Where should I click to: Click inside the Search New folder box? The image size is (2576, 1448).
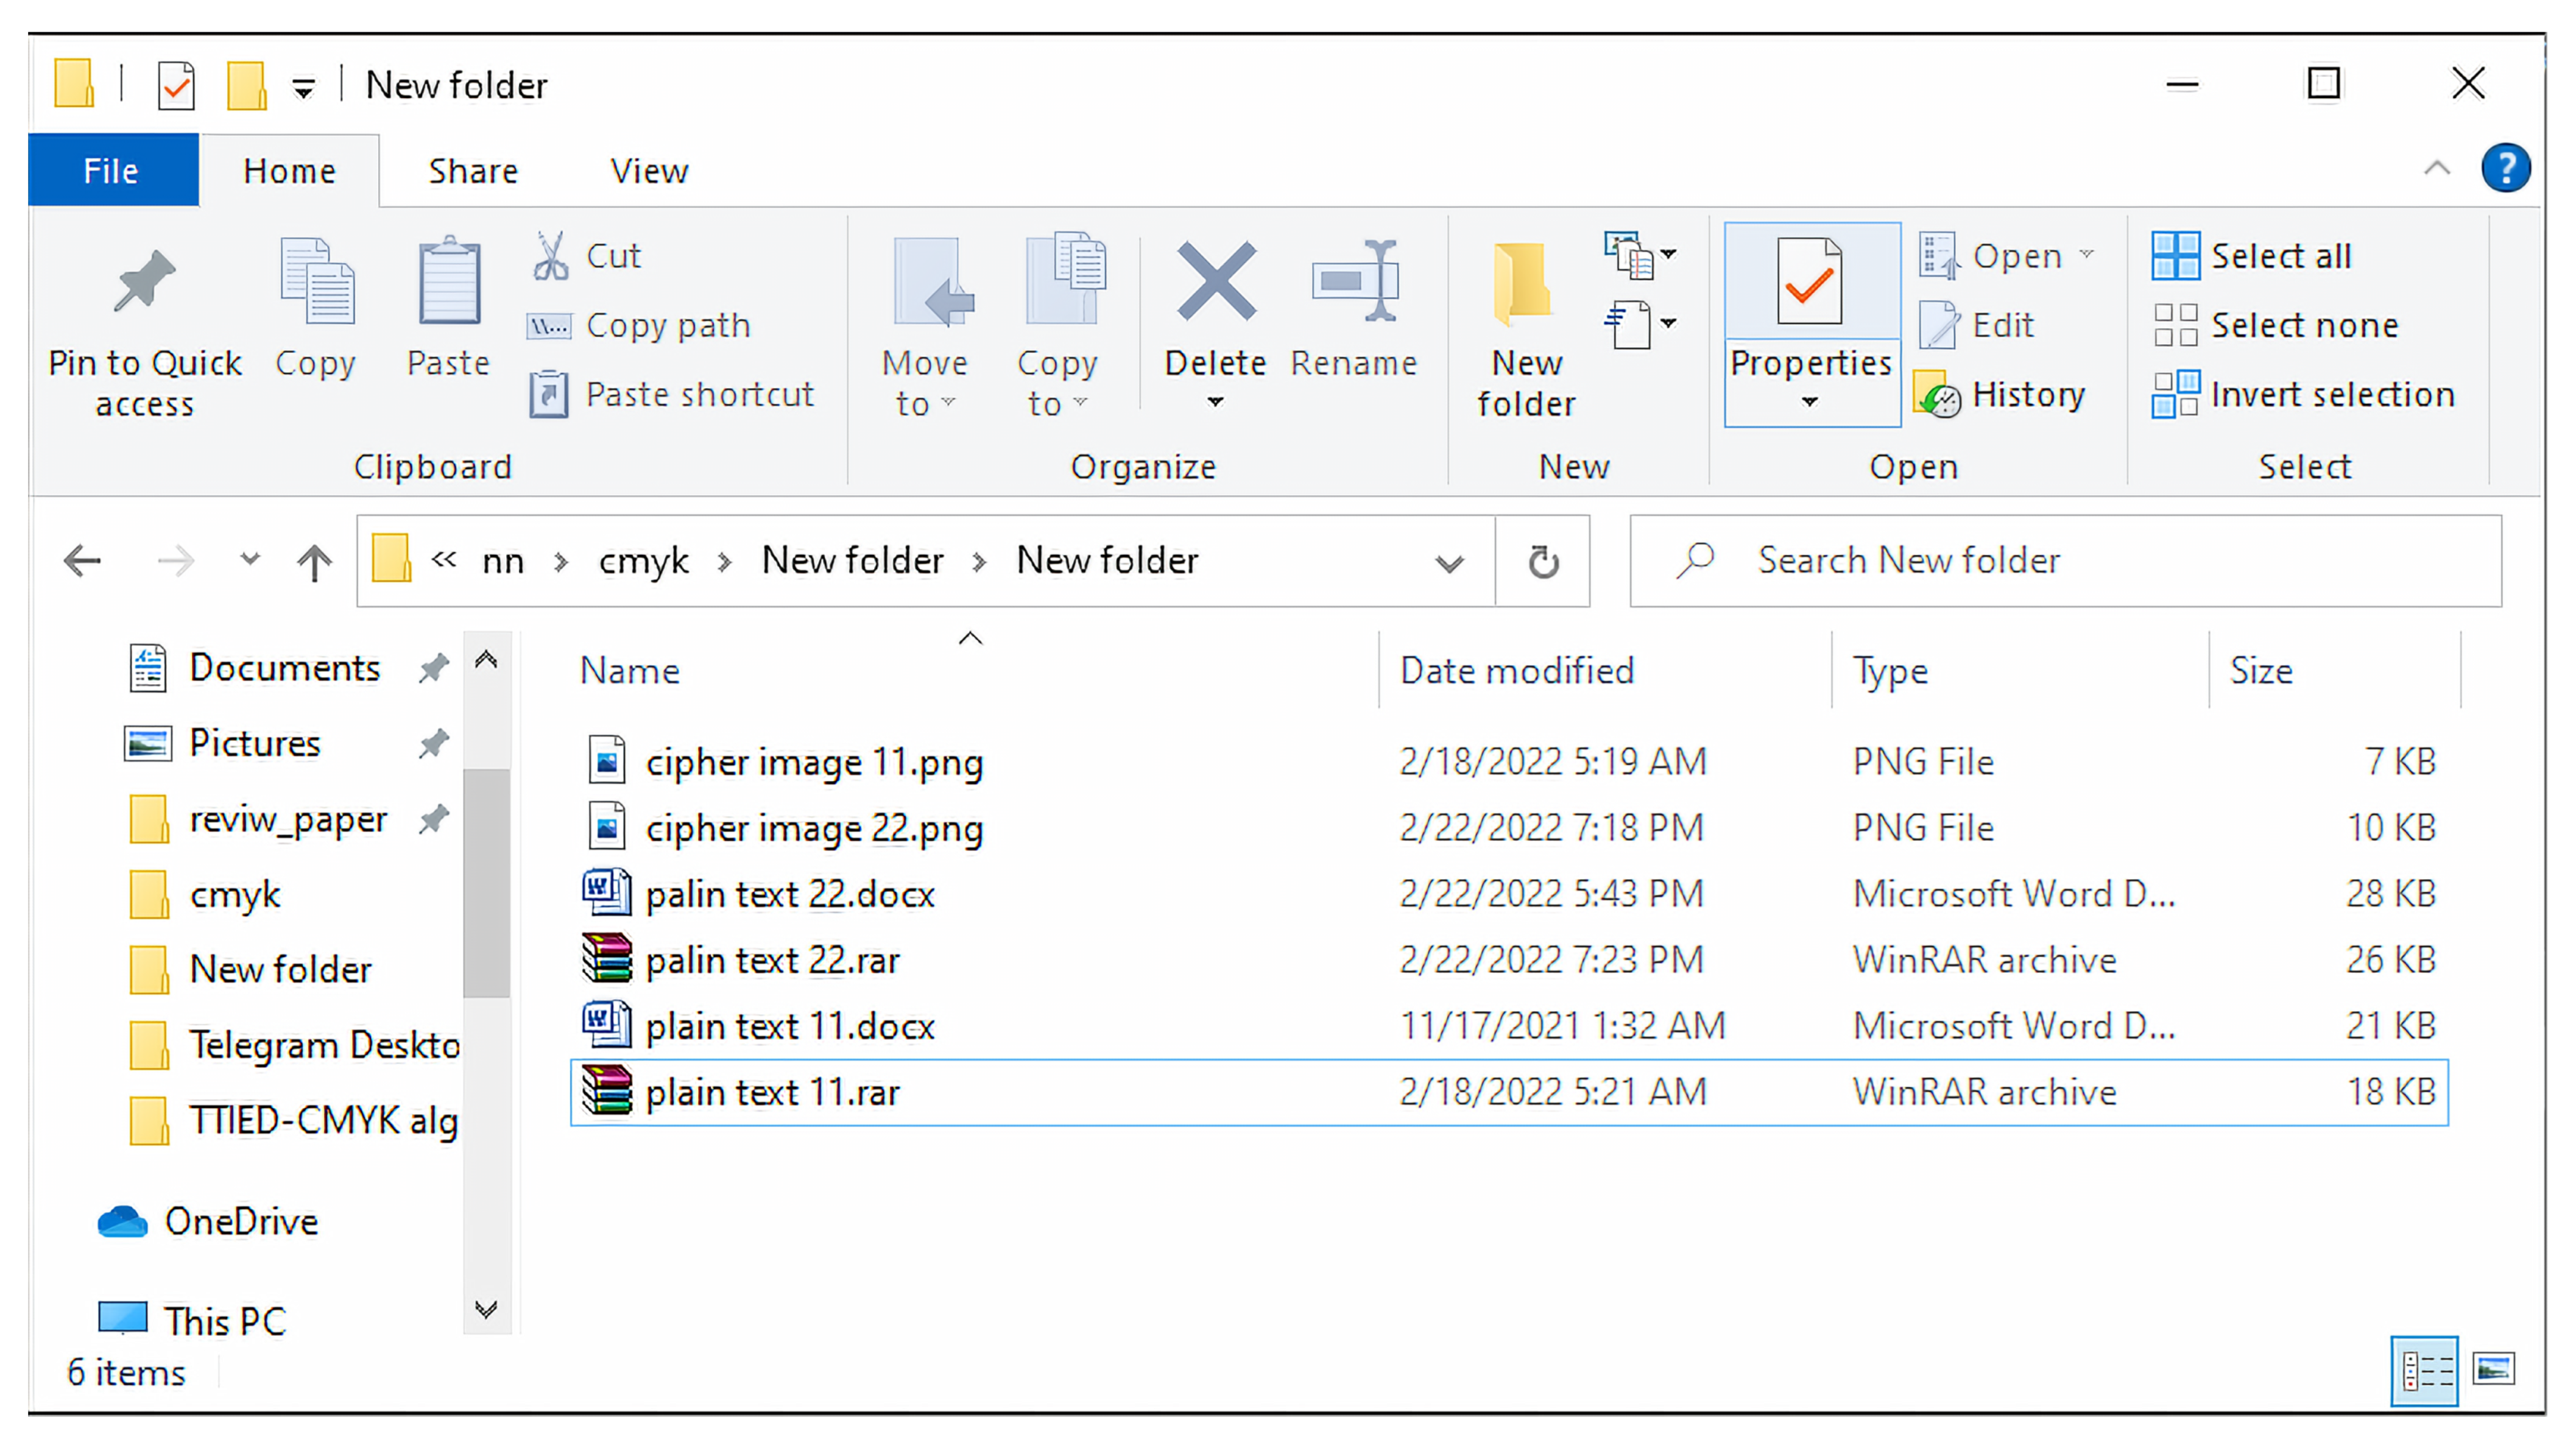[2050, 560]
